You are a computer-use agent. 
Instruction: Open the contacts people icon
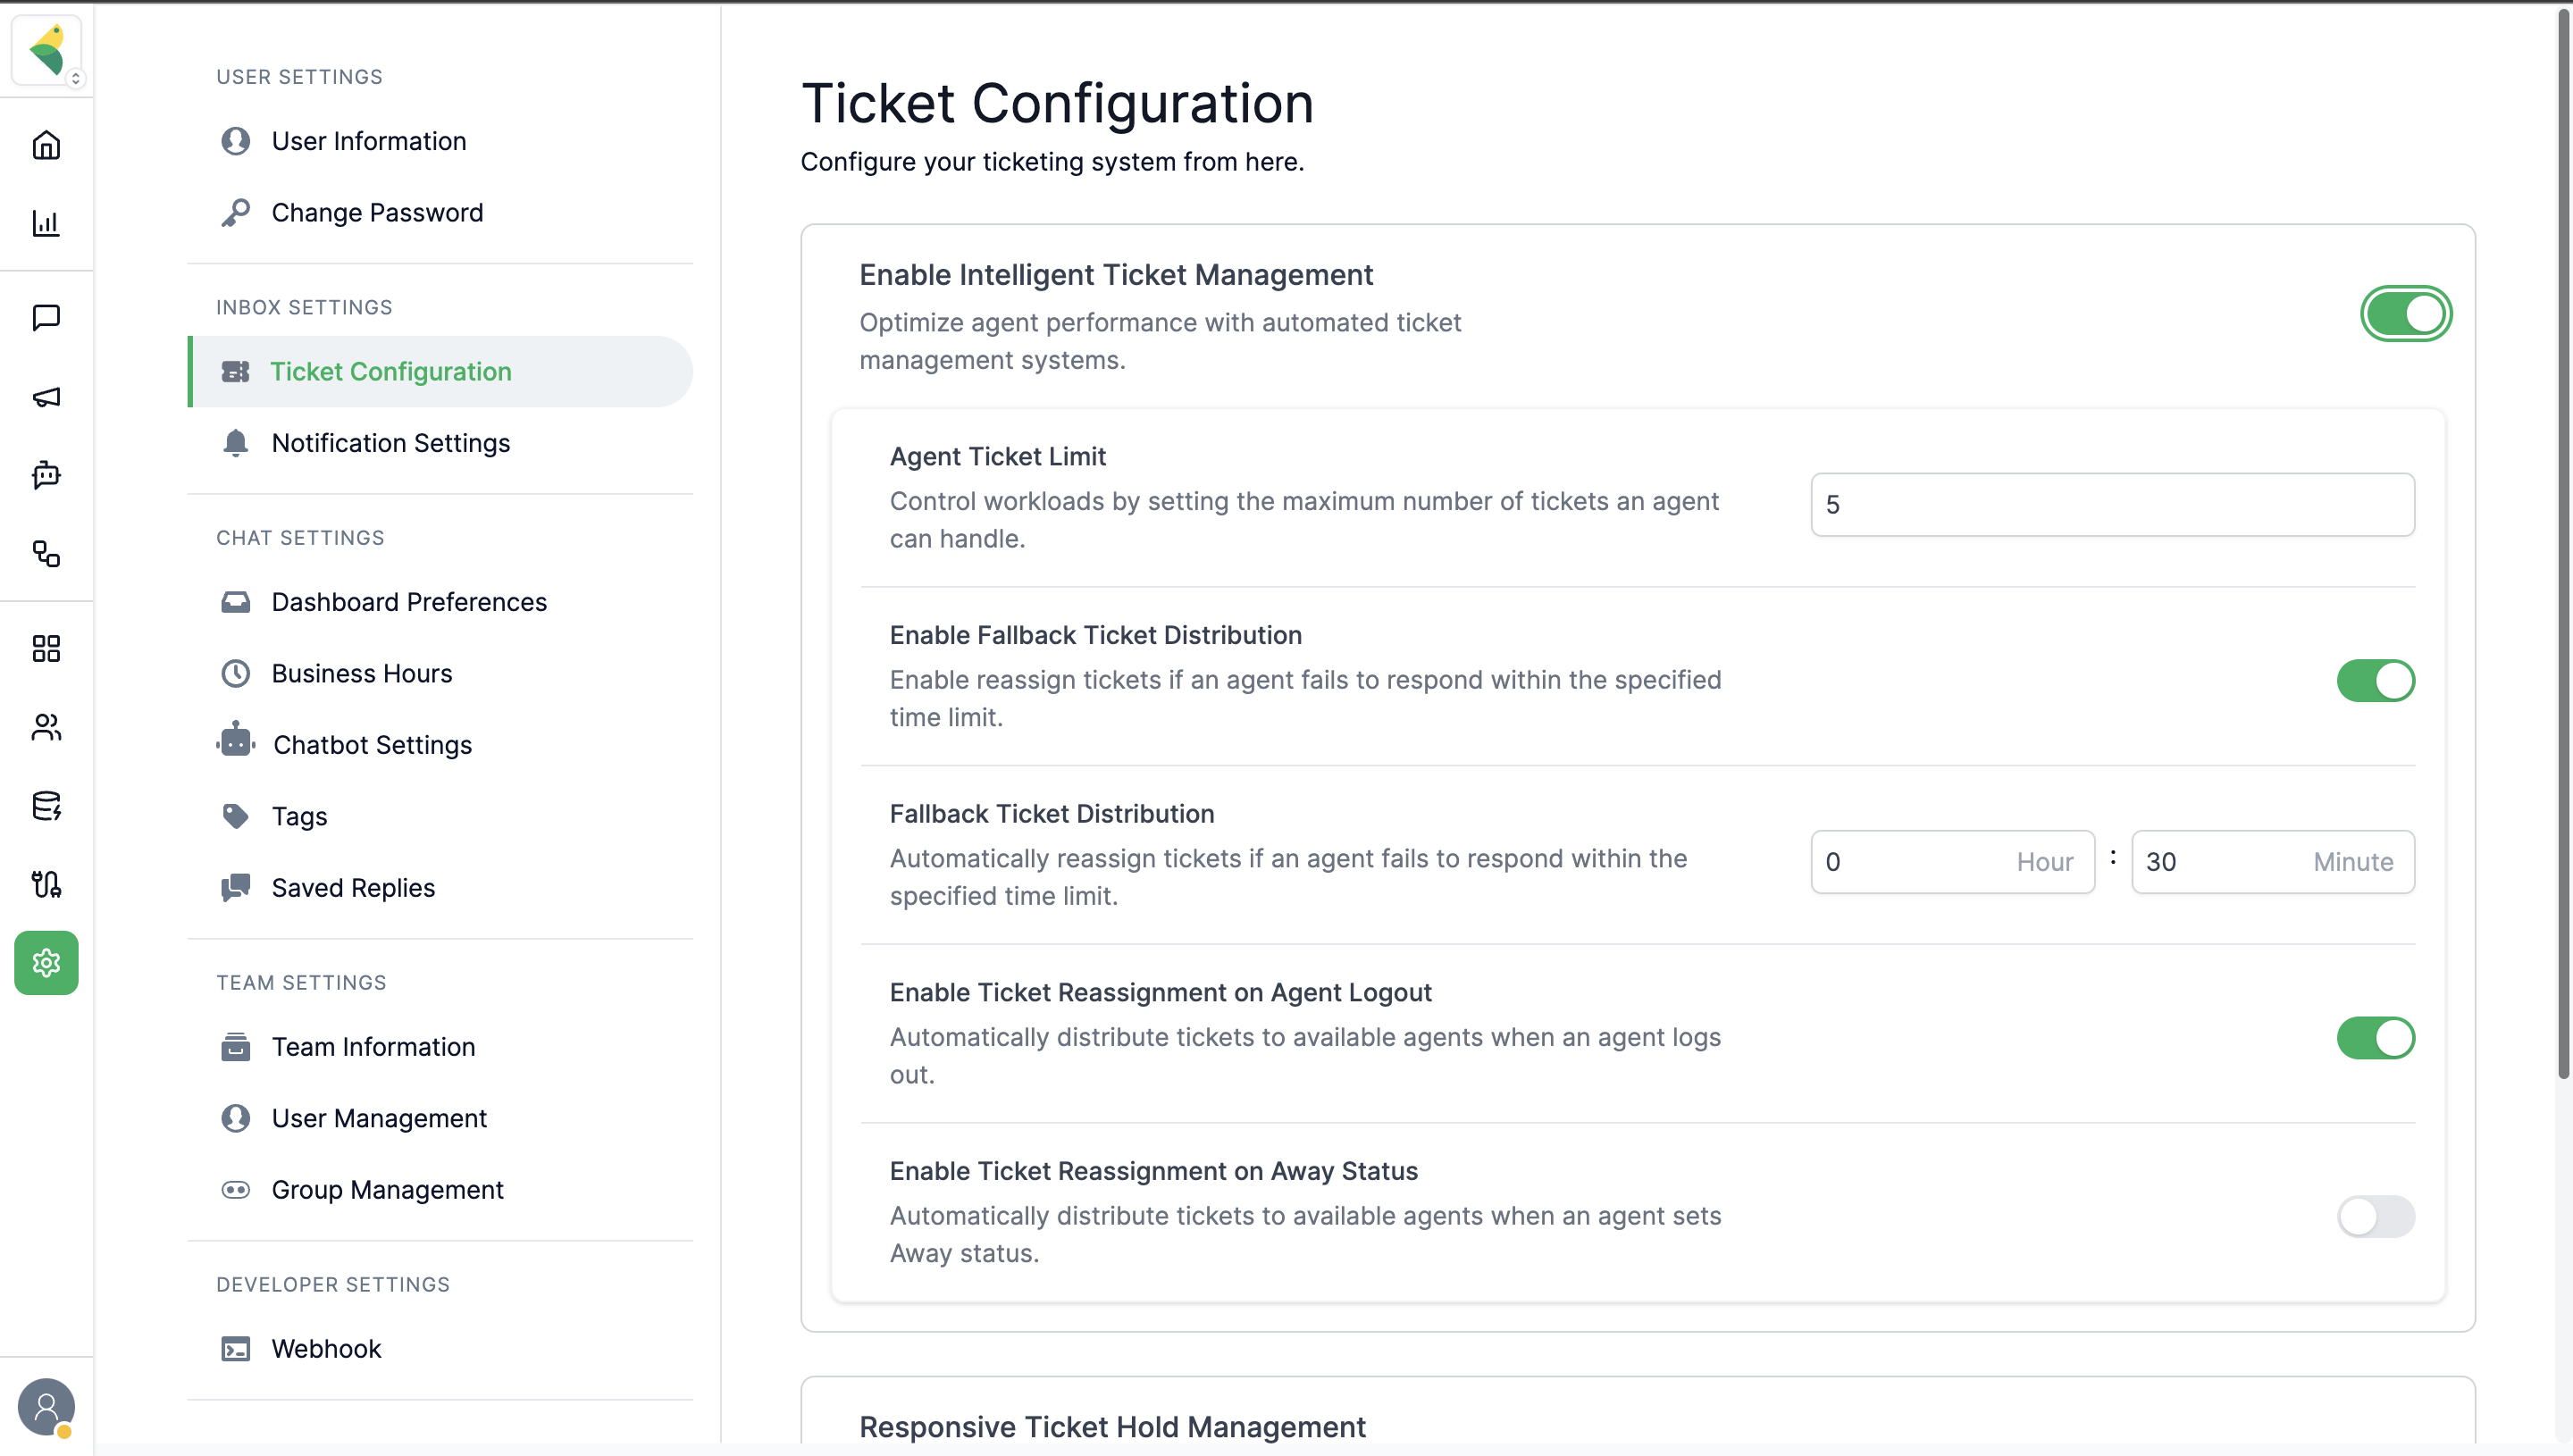point(46,727)
